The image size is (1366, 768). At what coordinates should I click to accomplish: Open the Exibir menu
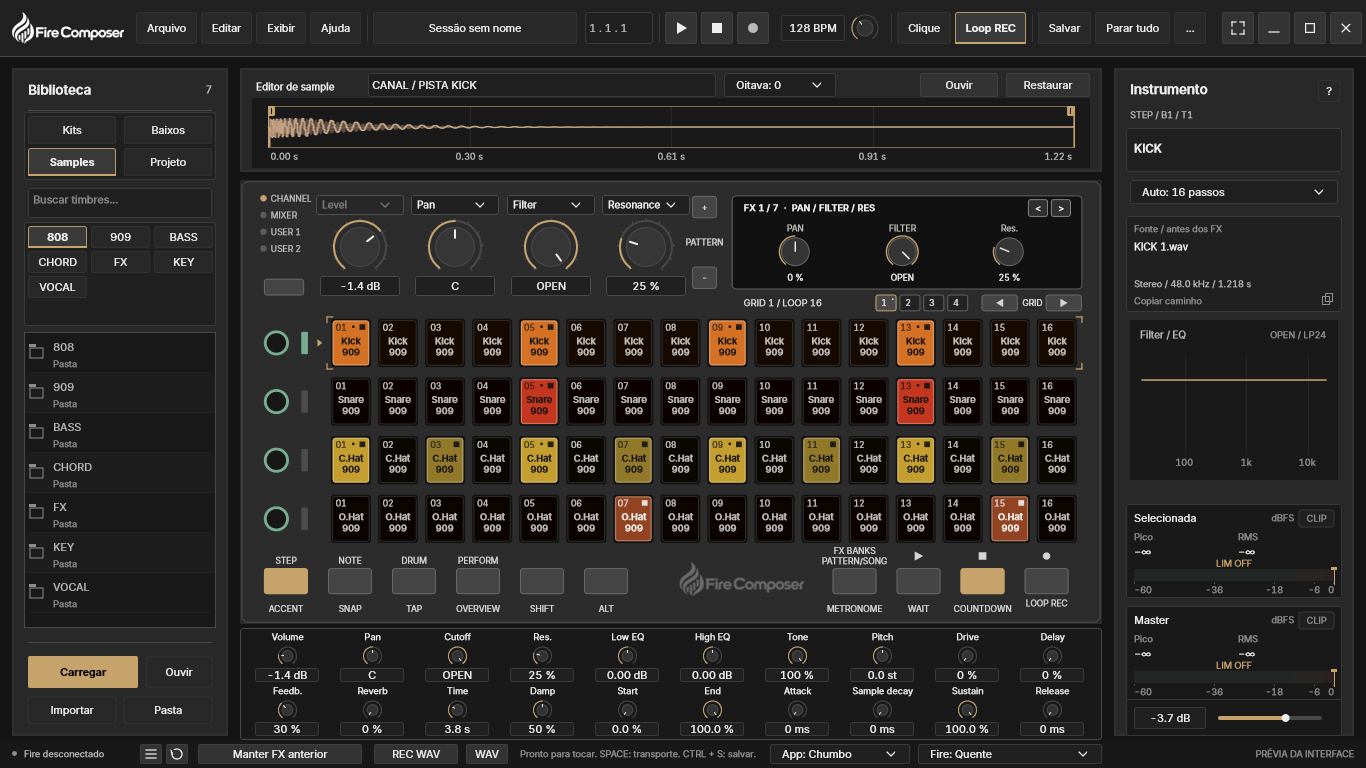281,28
